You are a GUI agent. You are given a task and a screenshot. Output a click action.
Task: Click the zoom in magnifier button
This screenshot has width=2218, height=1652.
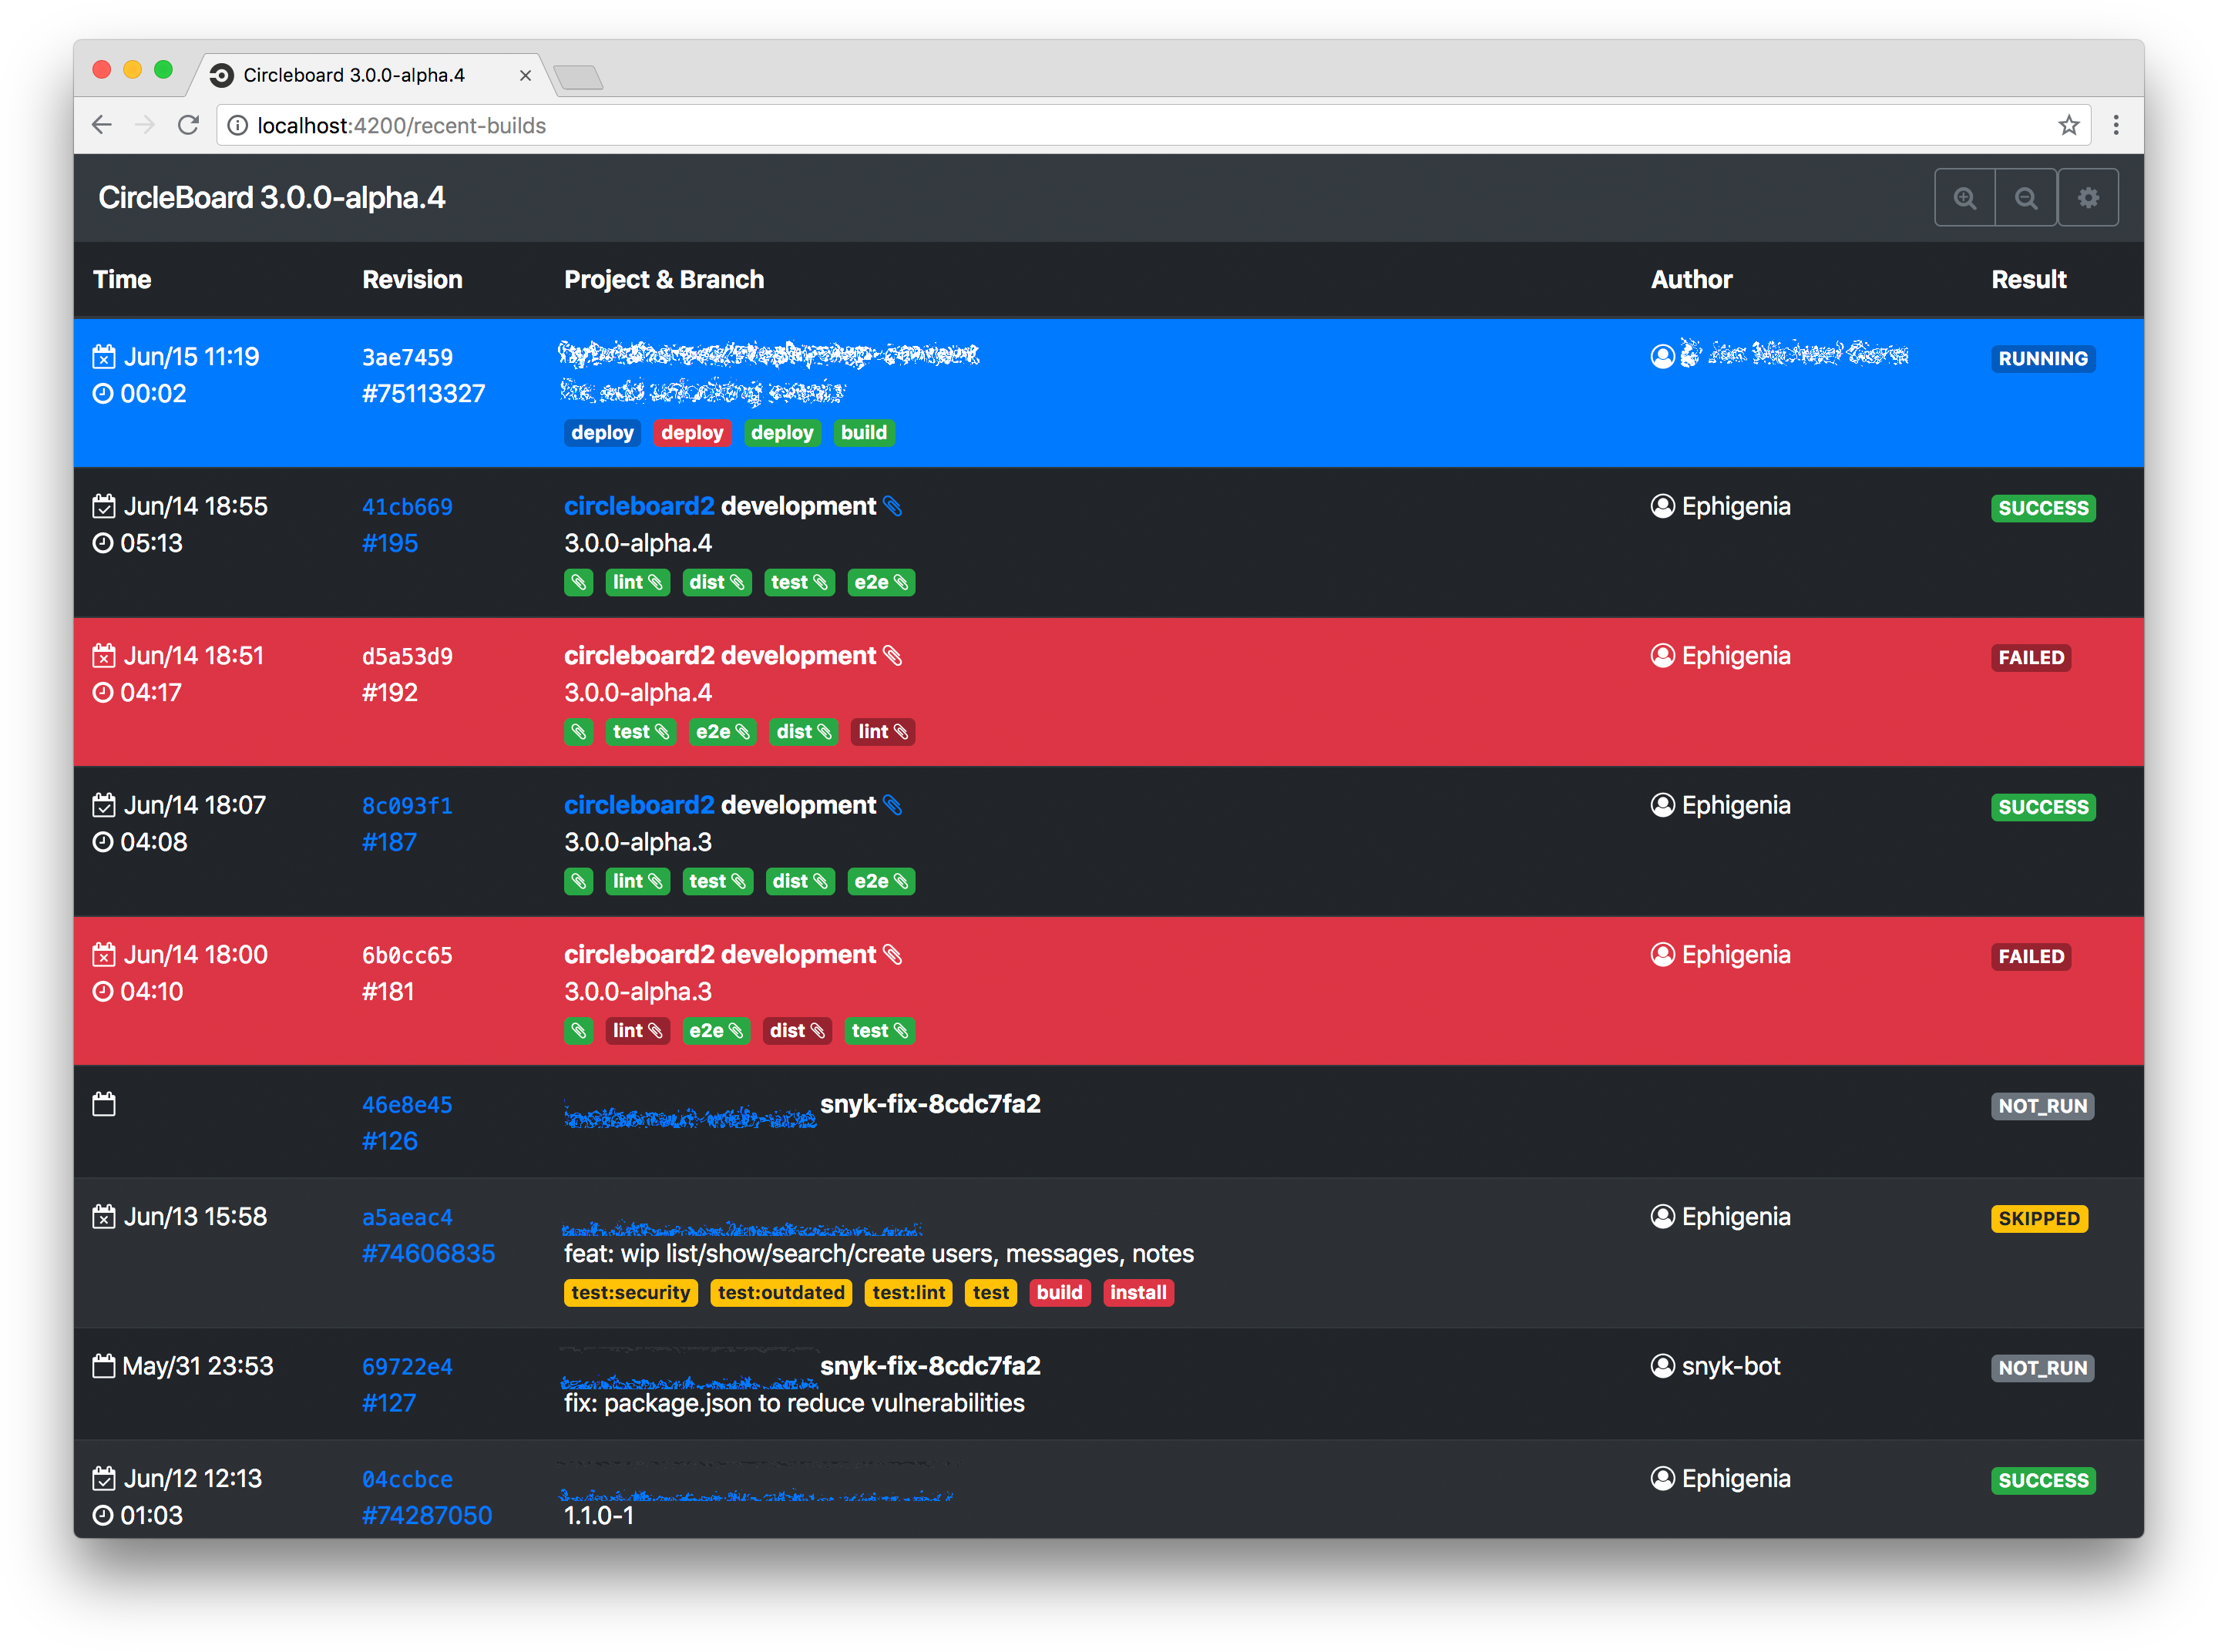pyautogui.click(x=1964, y=198)
